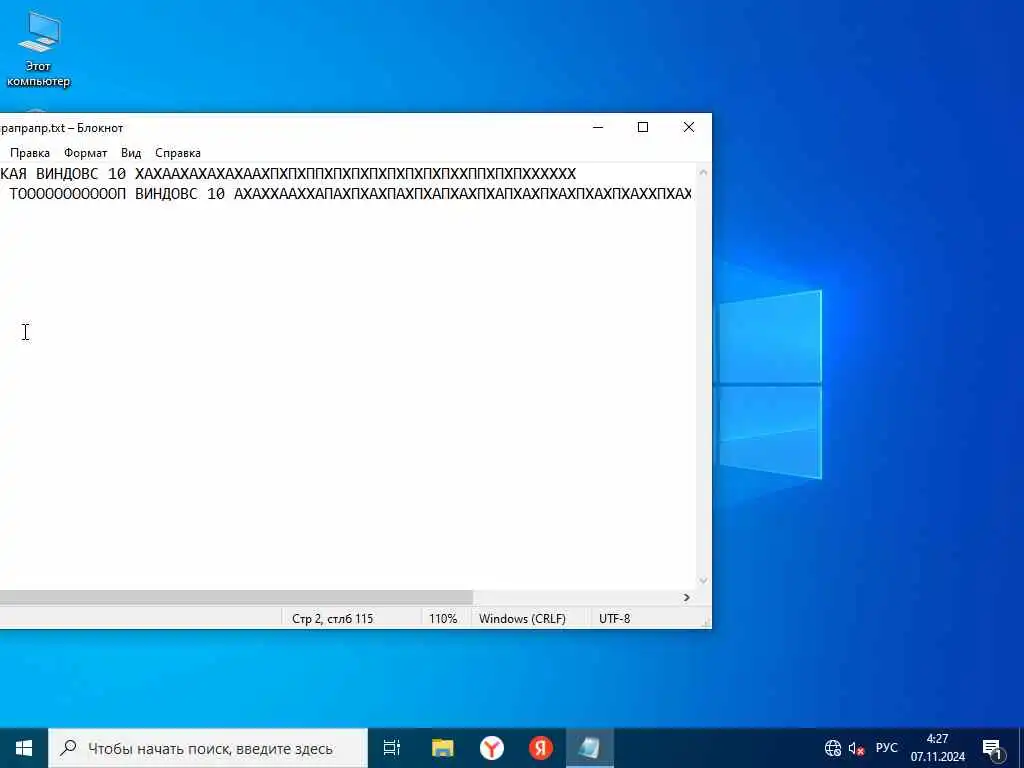
Task: Launch Yandex Browser from the taskbar
Action: [492, 748]
